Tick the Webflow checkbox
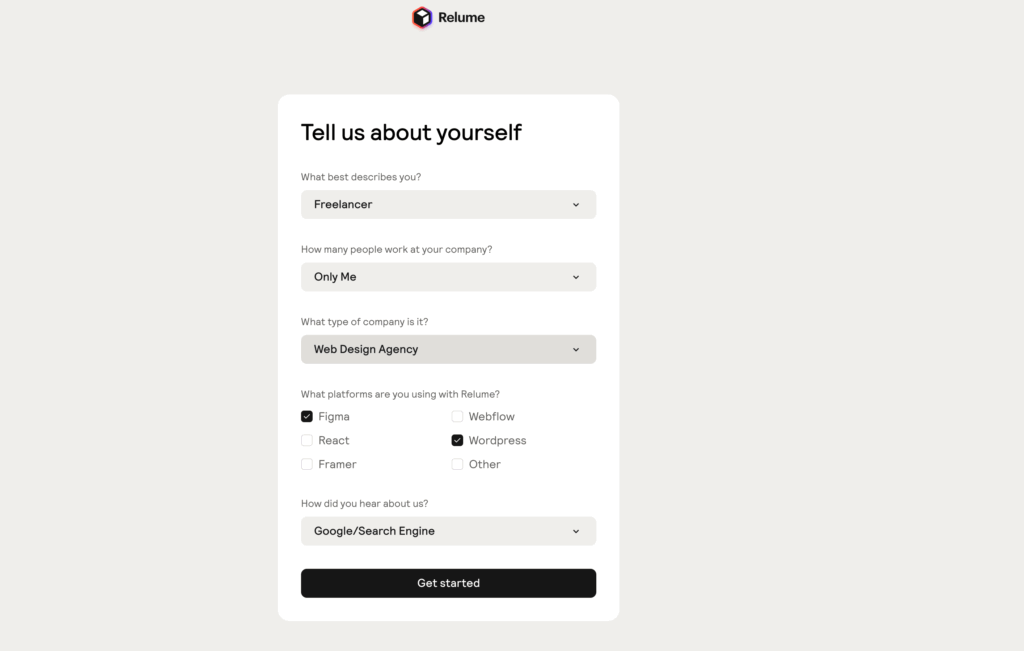1024x651 pixels. (457, 416)
